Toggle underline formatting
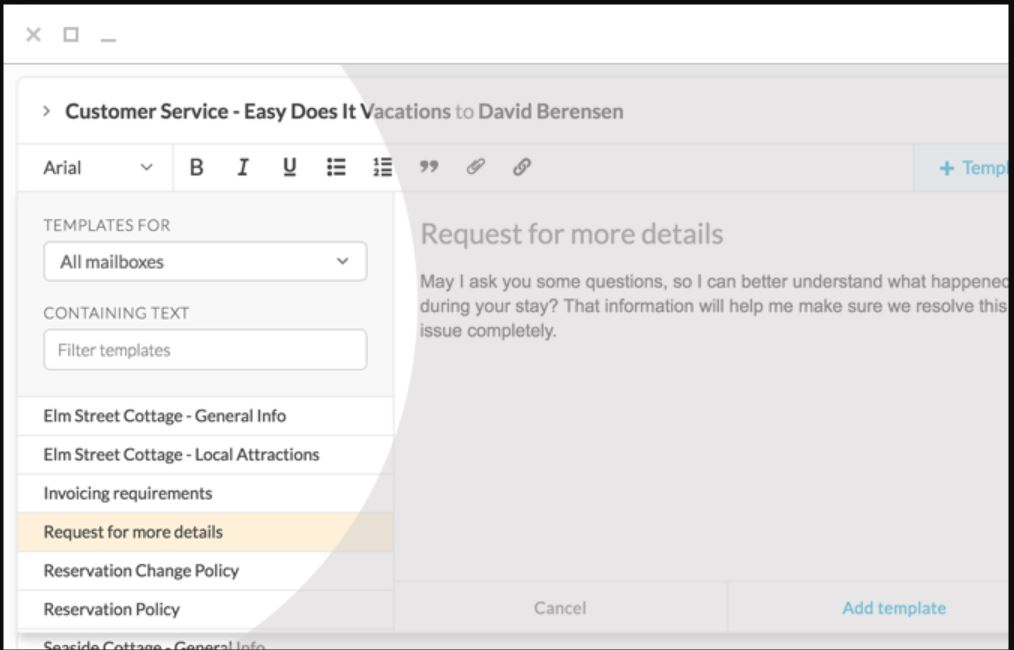 (x=290, y=168)
